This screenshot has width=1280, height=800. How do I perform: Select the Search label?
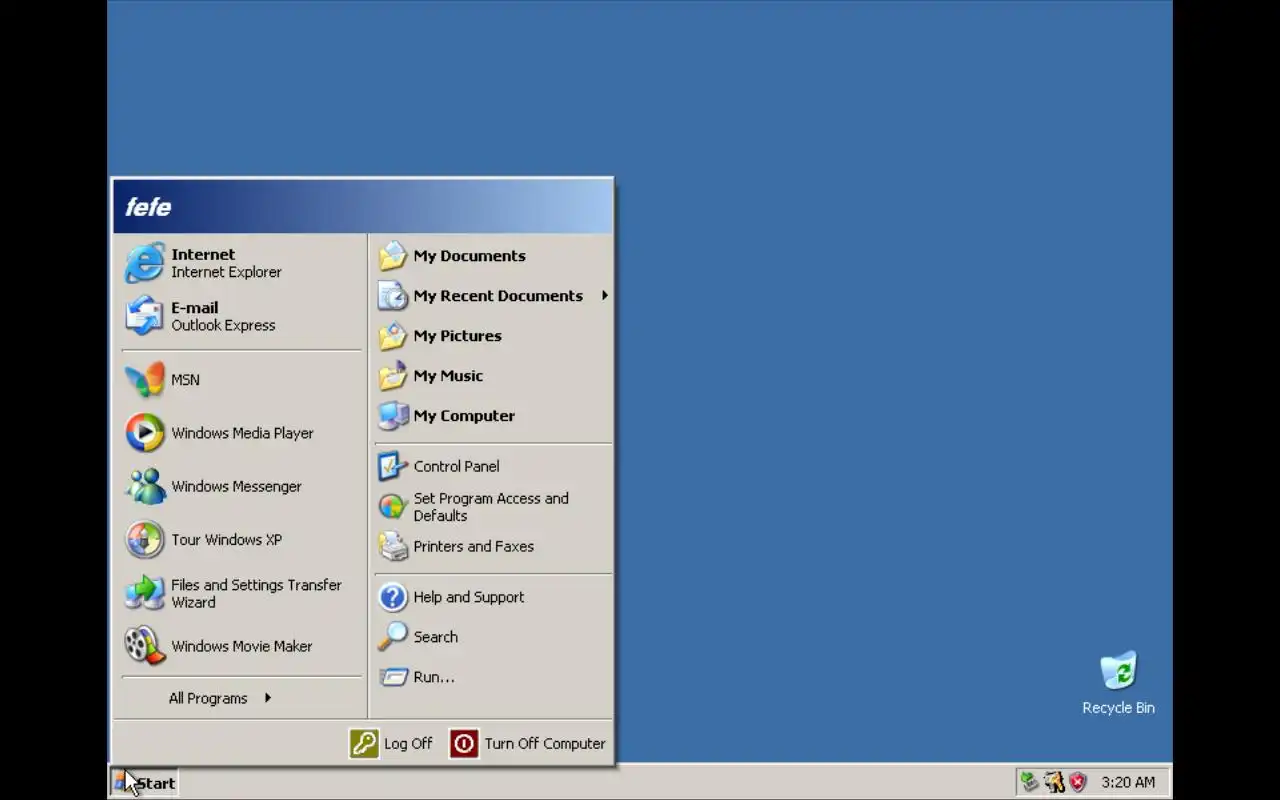coord(435,637)
